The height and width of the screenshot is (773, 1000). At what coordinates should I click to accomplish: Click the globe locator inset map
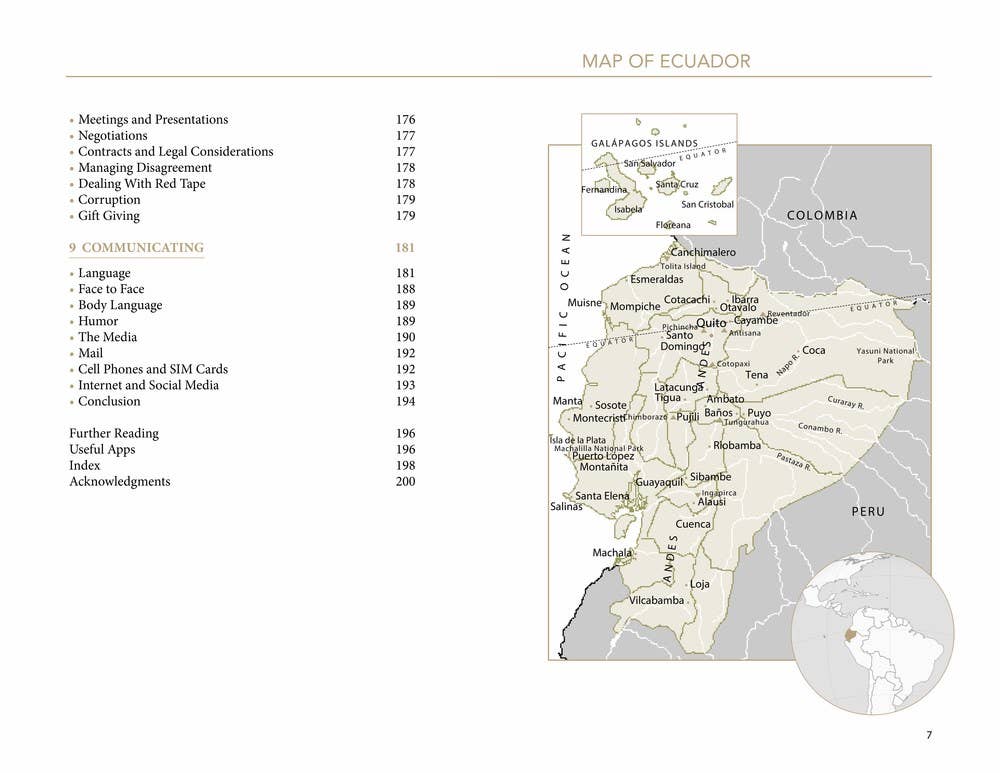coord(873,633)
